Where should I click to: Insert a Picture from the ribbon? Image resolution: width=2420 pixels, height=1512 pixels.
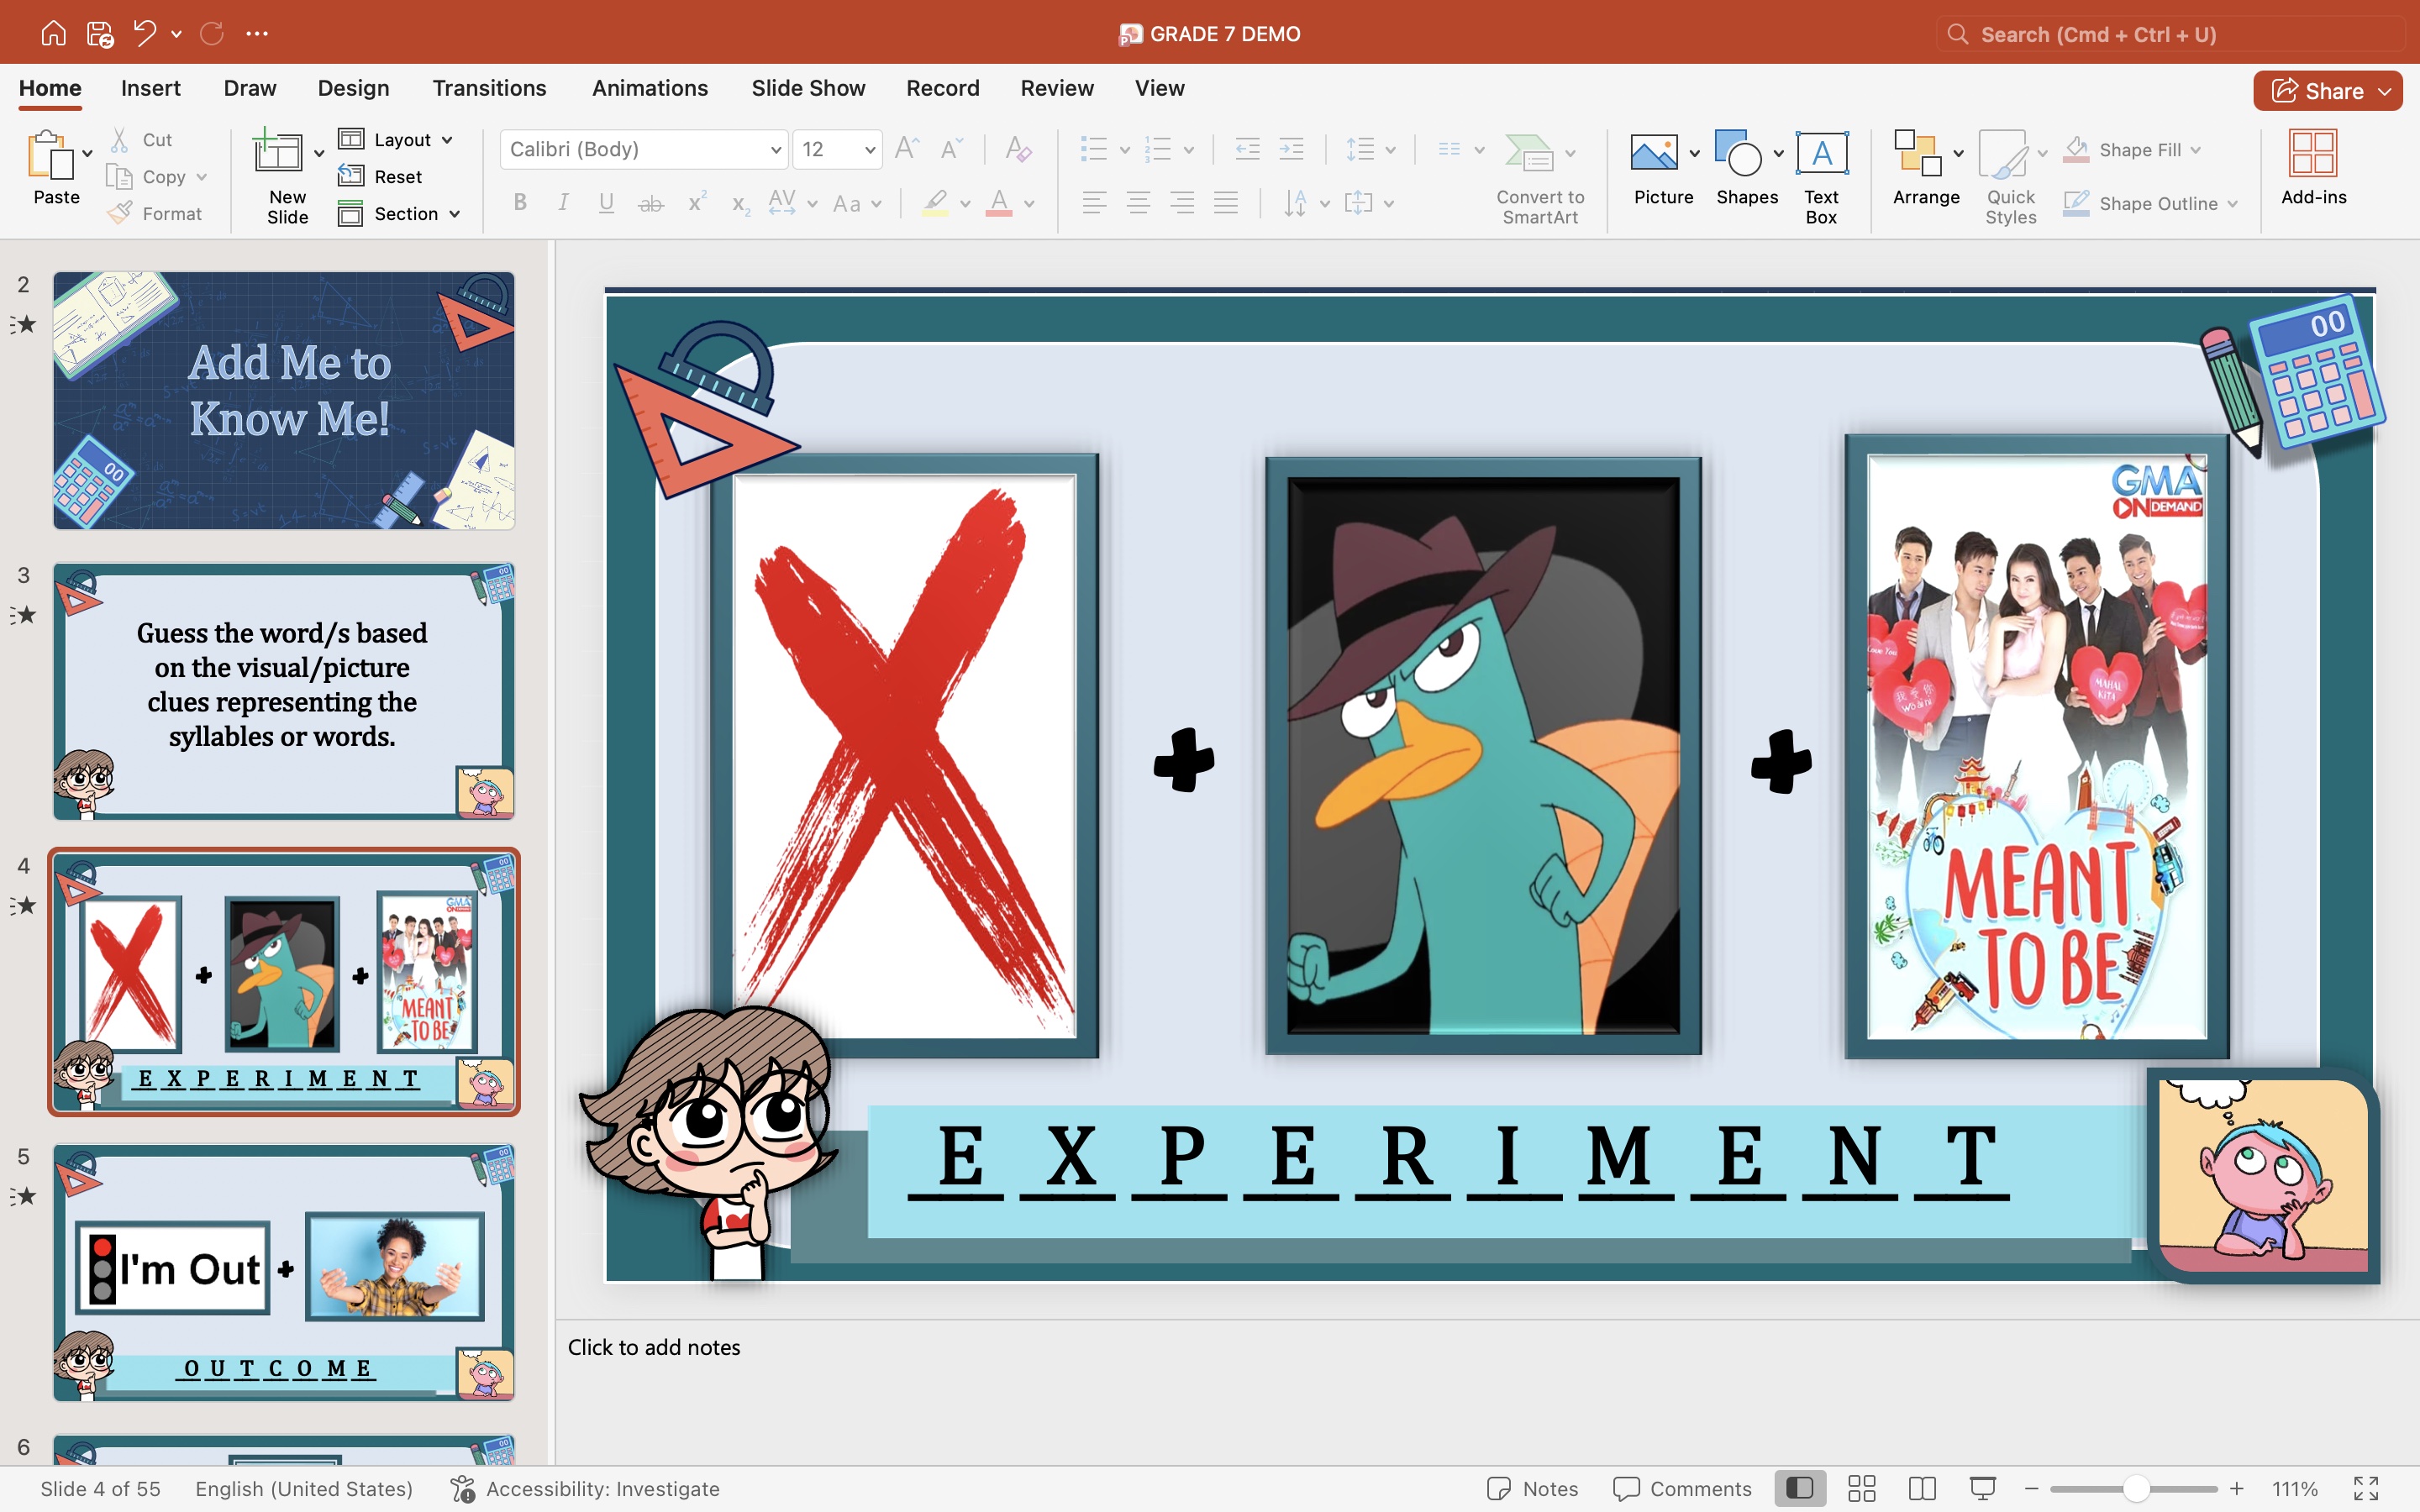pos(1654,152)
